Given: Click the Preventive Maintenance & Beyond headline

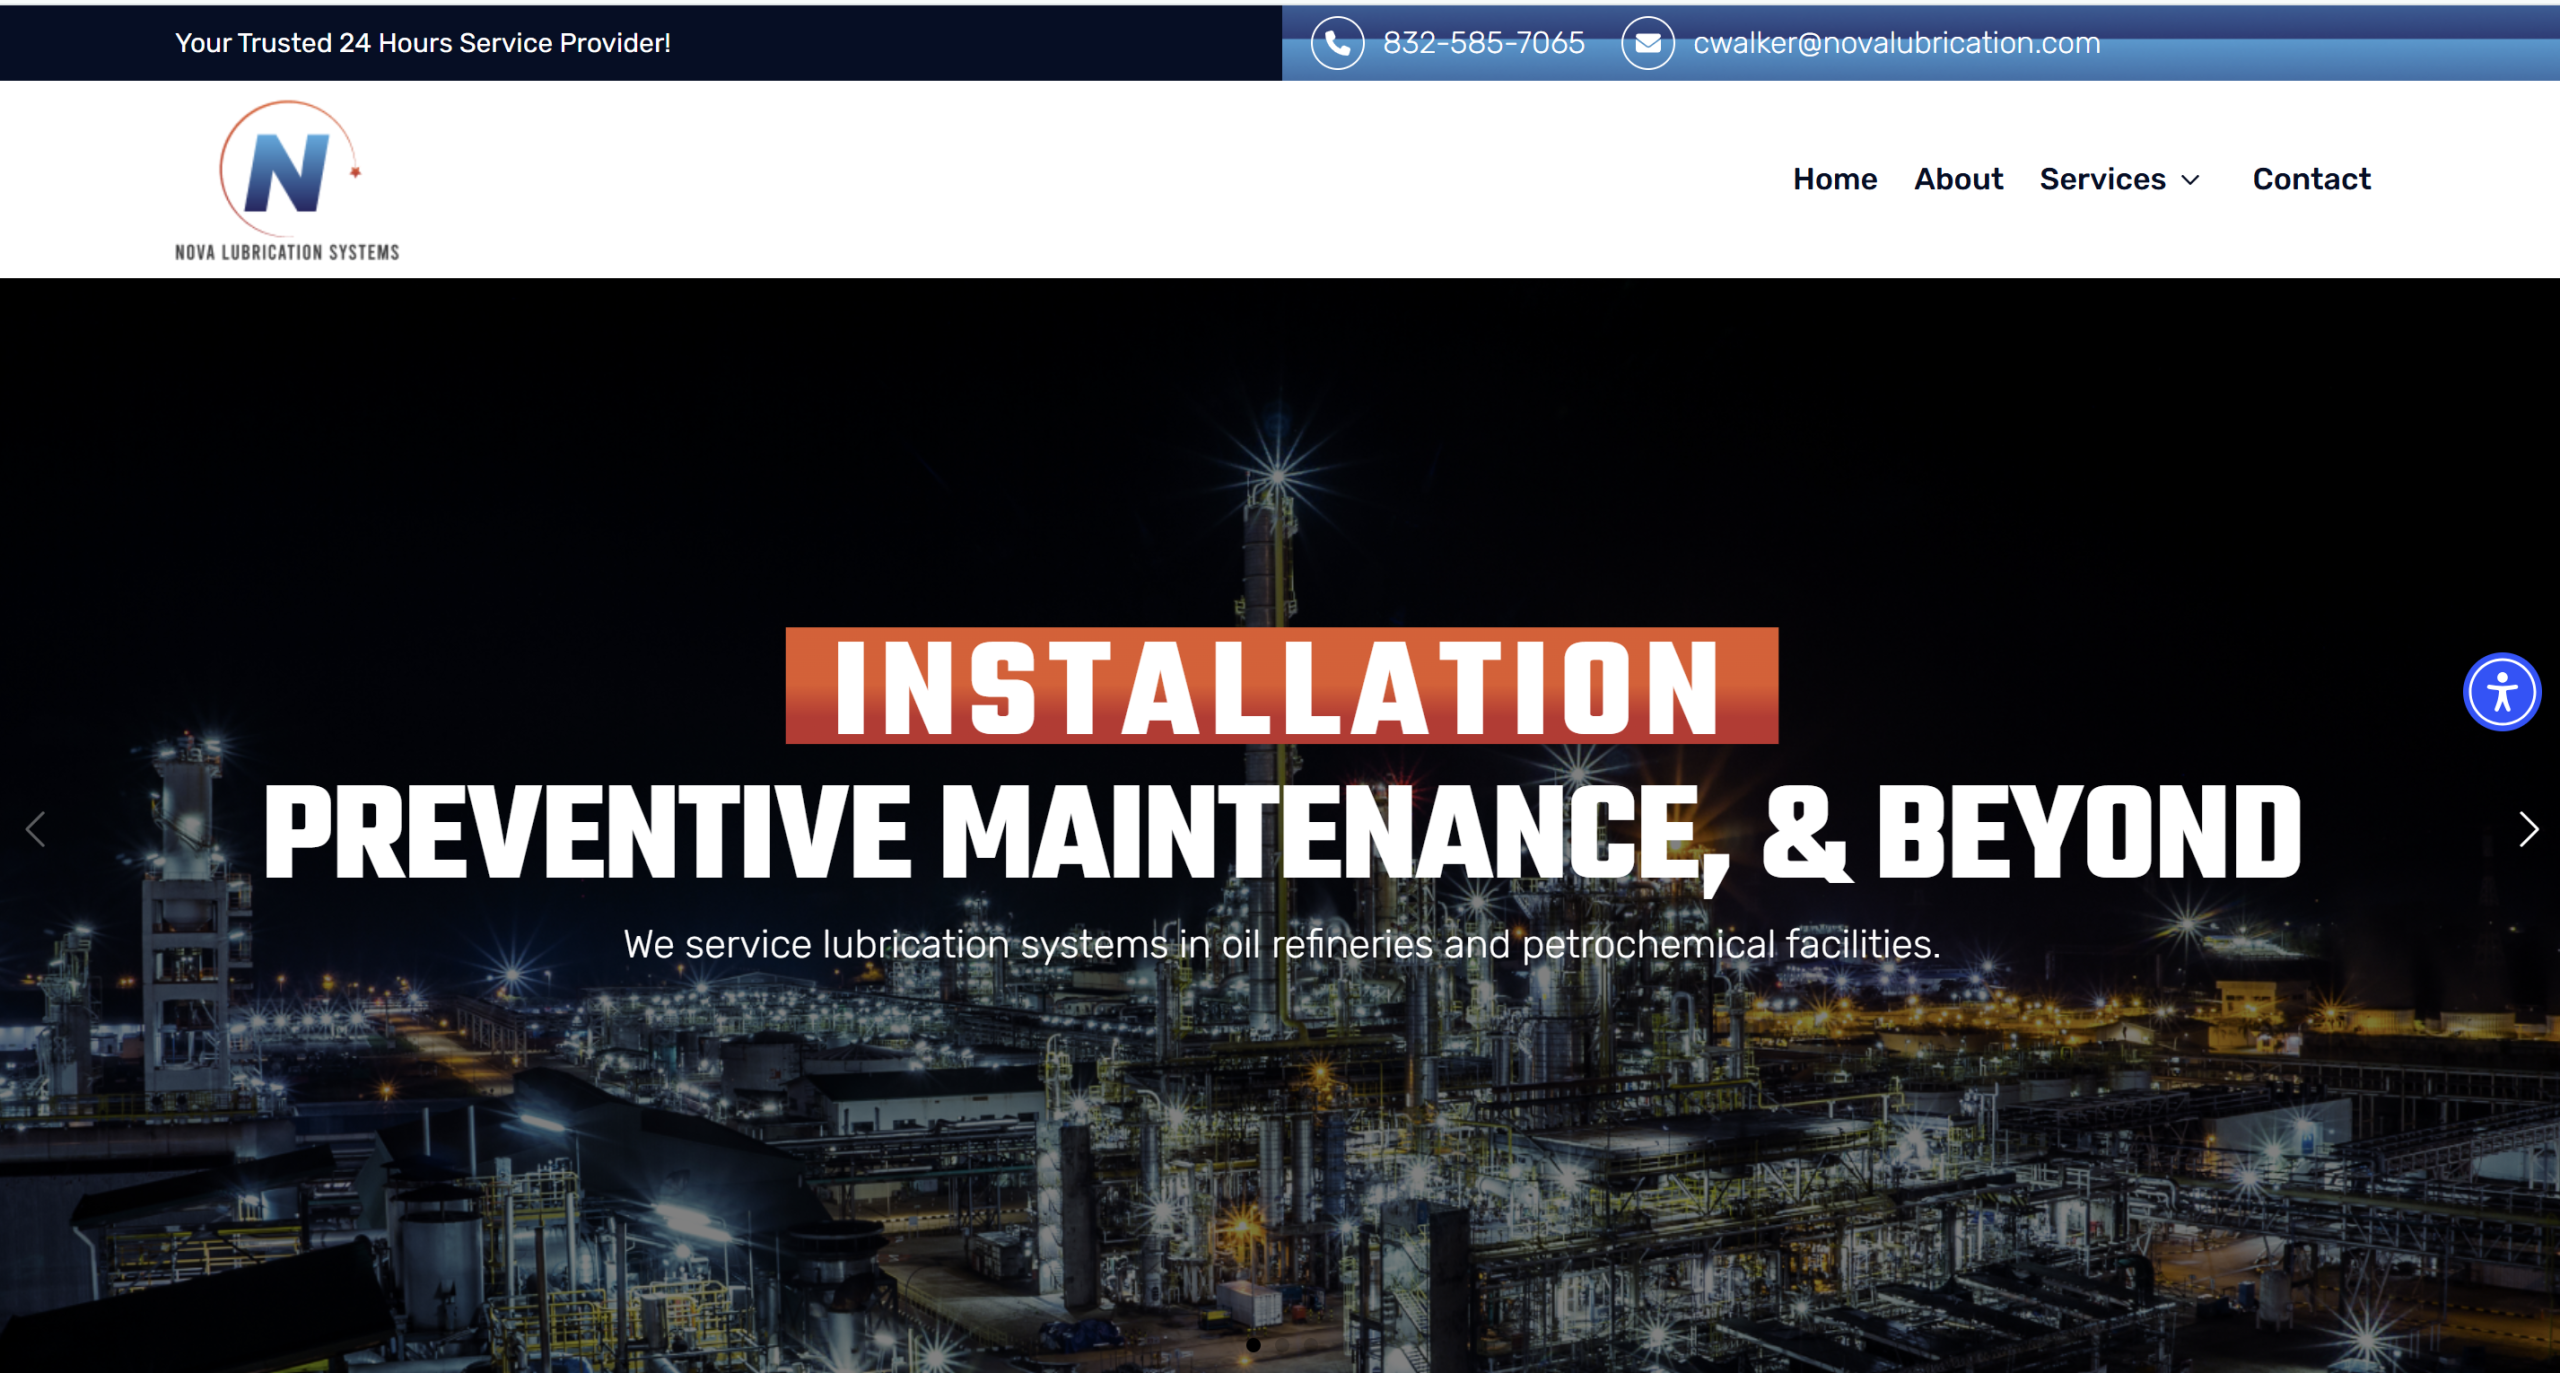Looking at the screenshot, I should coord(1281,832).
